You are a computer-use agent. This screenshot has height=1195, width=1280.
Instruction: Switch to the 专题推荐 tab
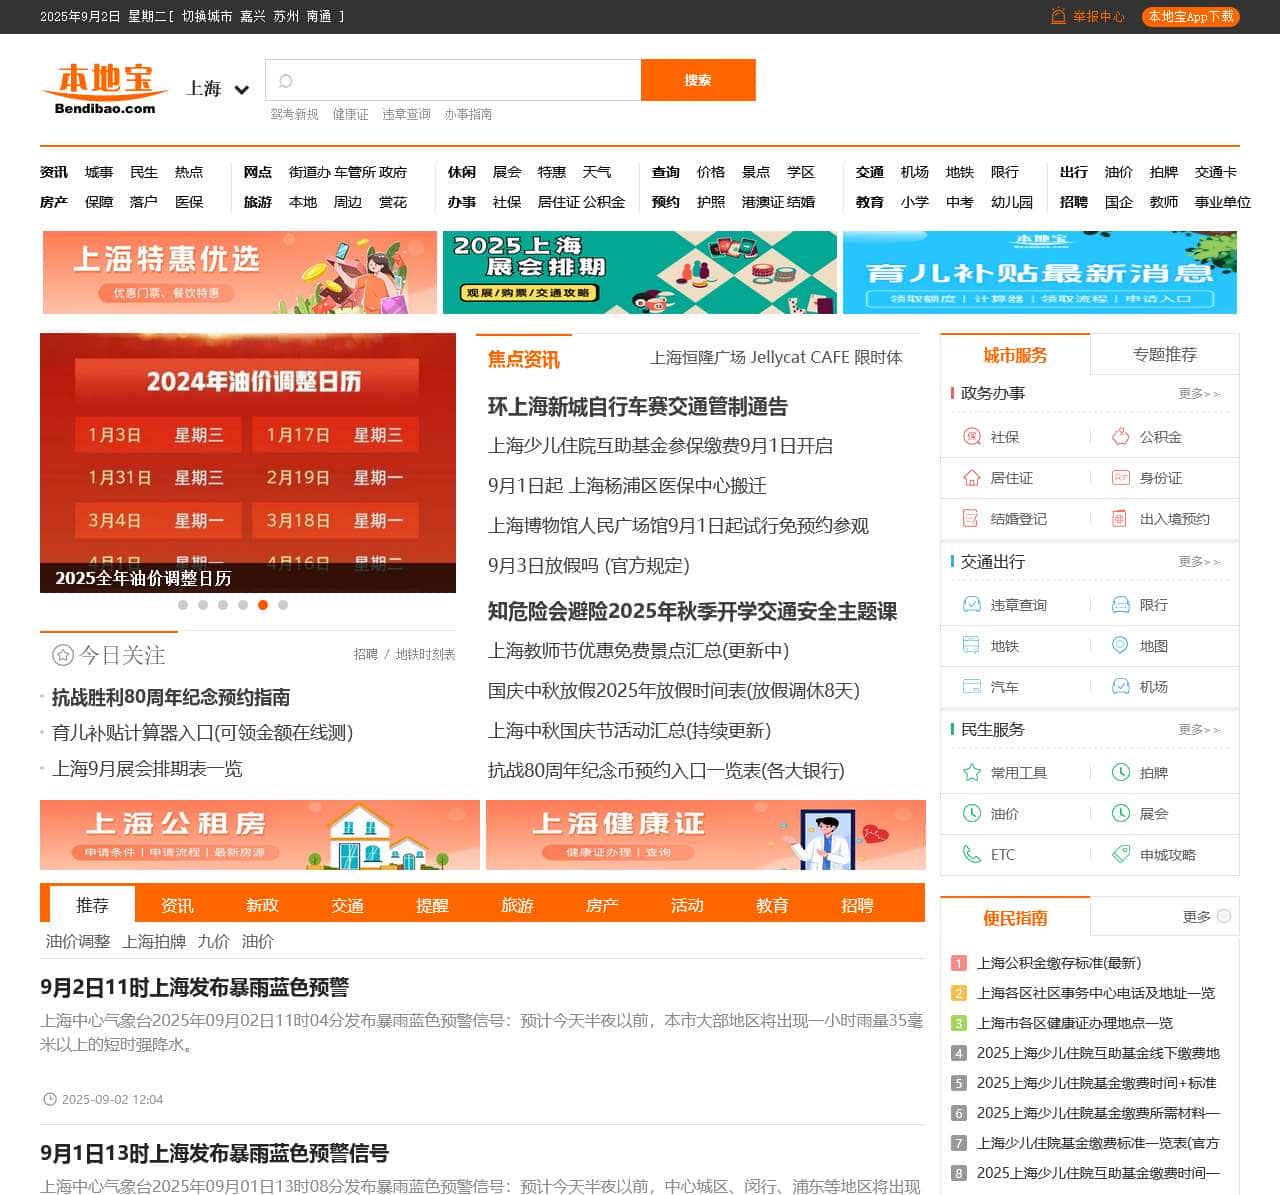point(1163,354)
